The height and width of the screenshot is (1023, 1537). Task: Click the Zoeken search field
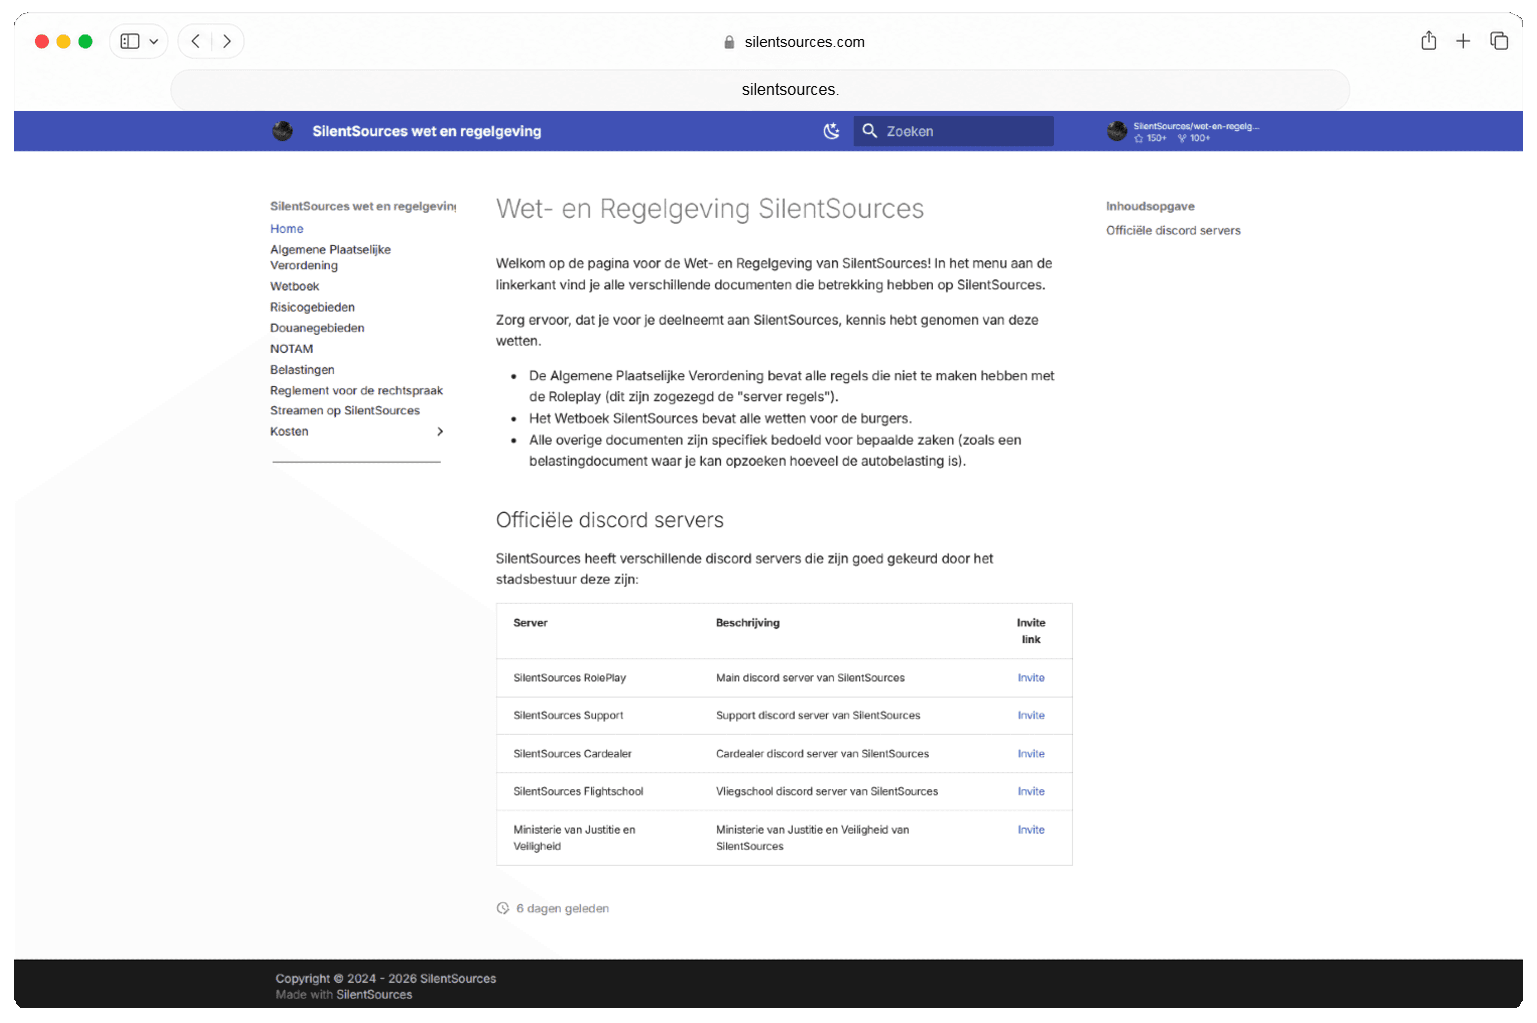tap(953, 131)
